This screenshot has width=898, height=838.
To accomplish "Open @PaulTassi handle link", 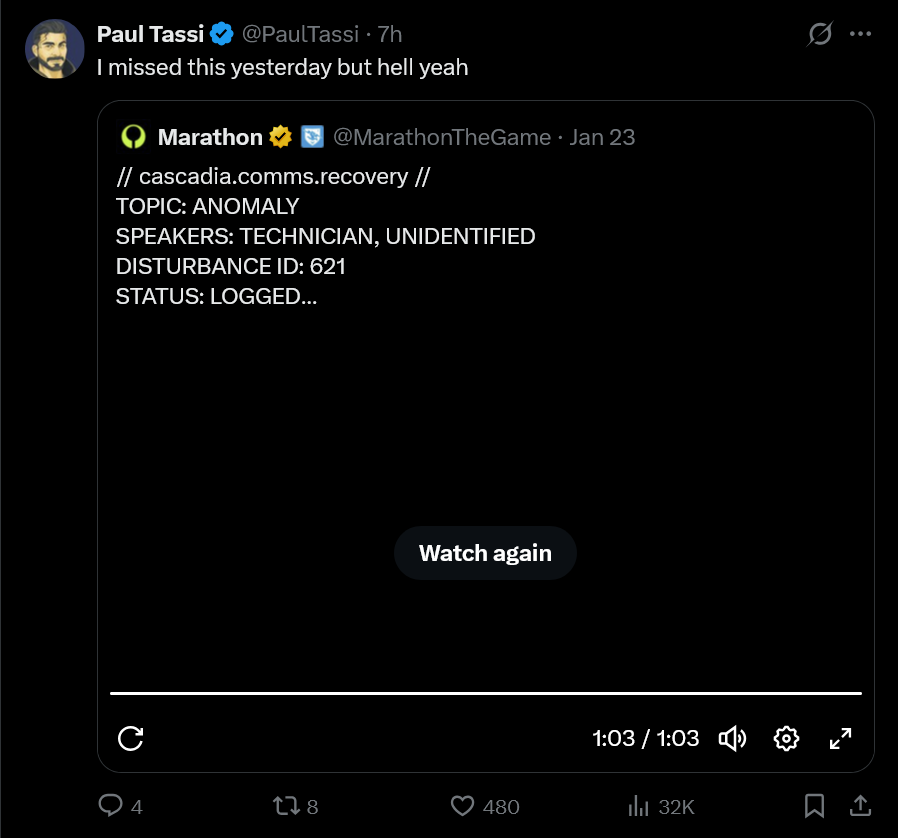I will pyautogui.click(x=300, y=34).
